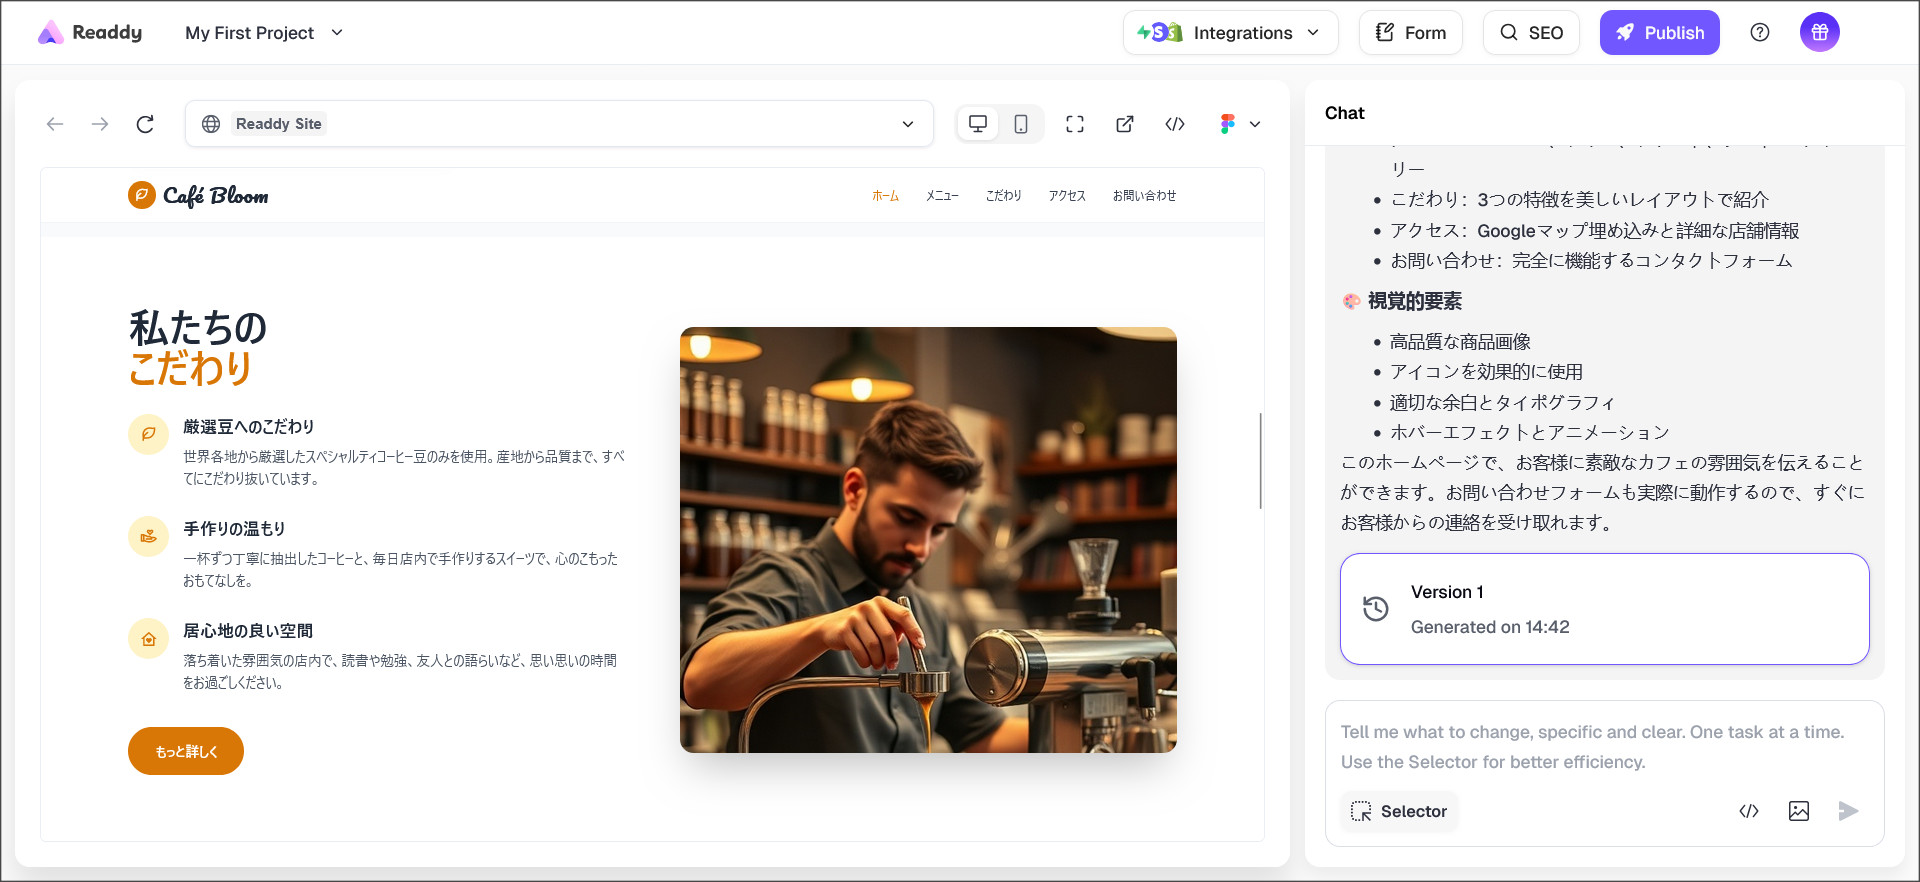Switch to desktop preview mode
The height and width of the screenshot is (882, 1920).
pos(978,124)
